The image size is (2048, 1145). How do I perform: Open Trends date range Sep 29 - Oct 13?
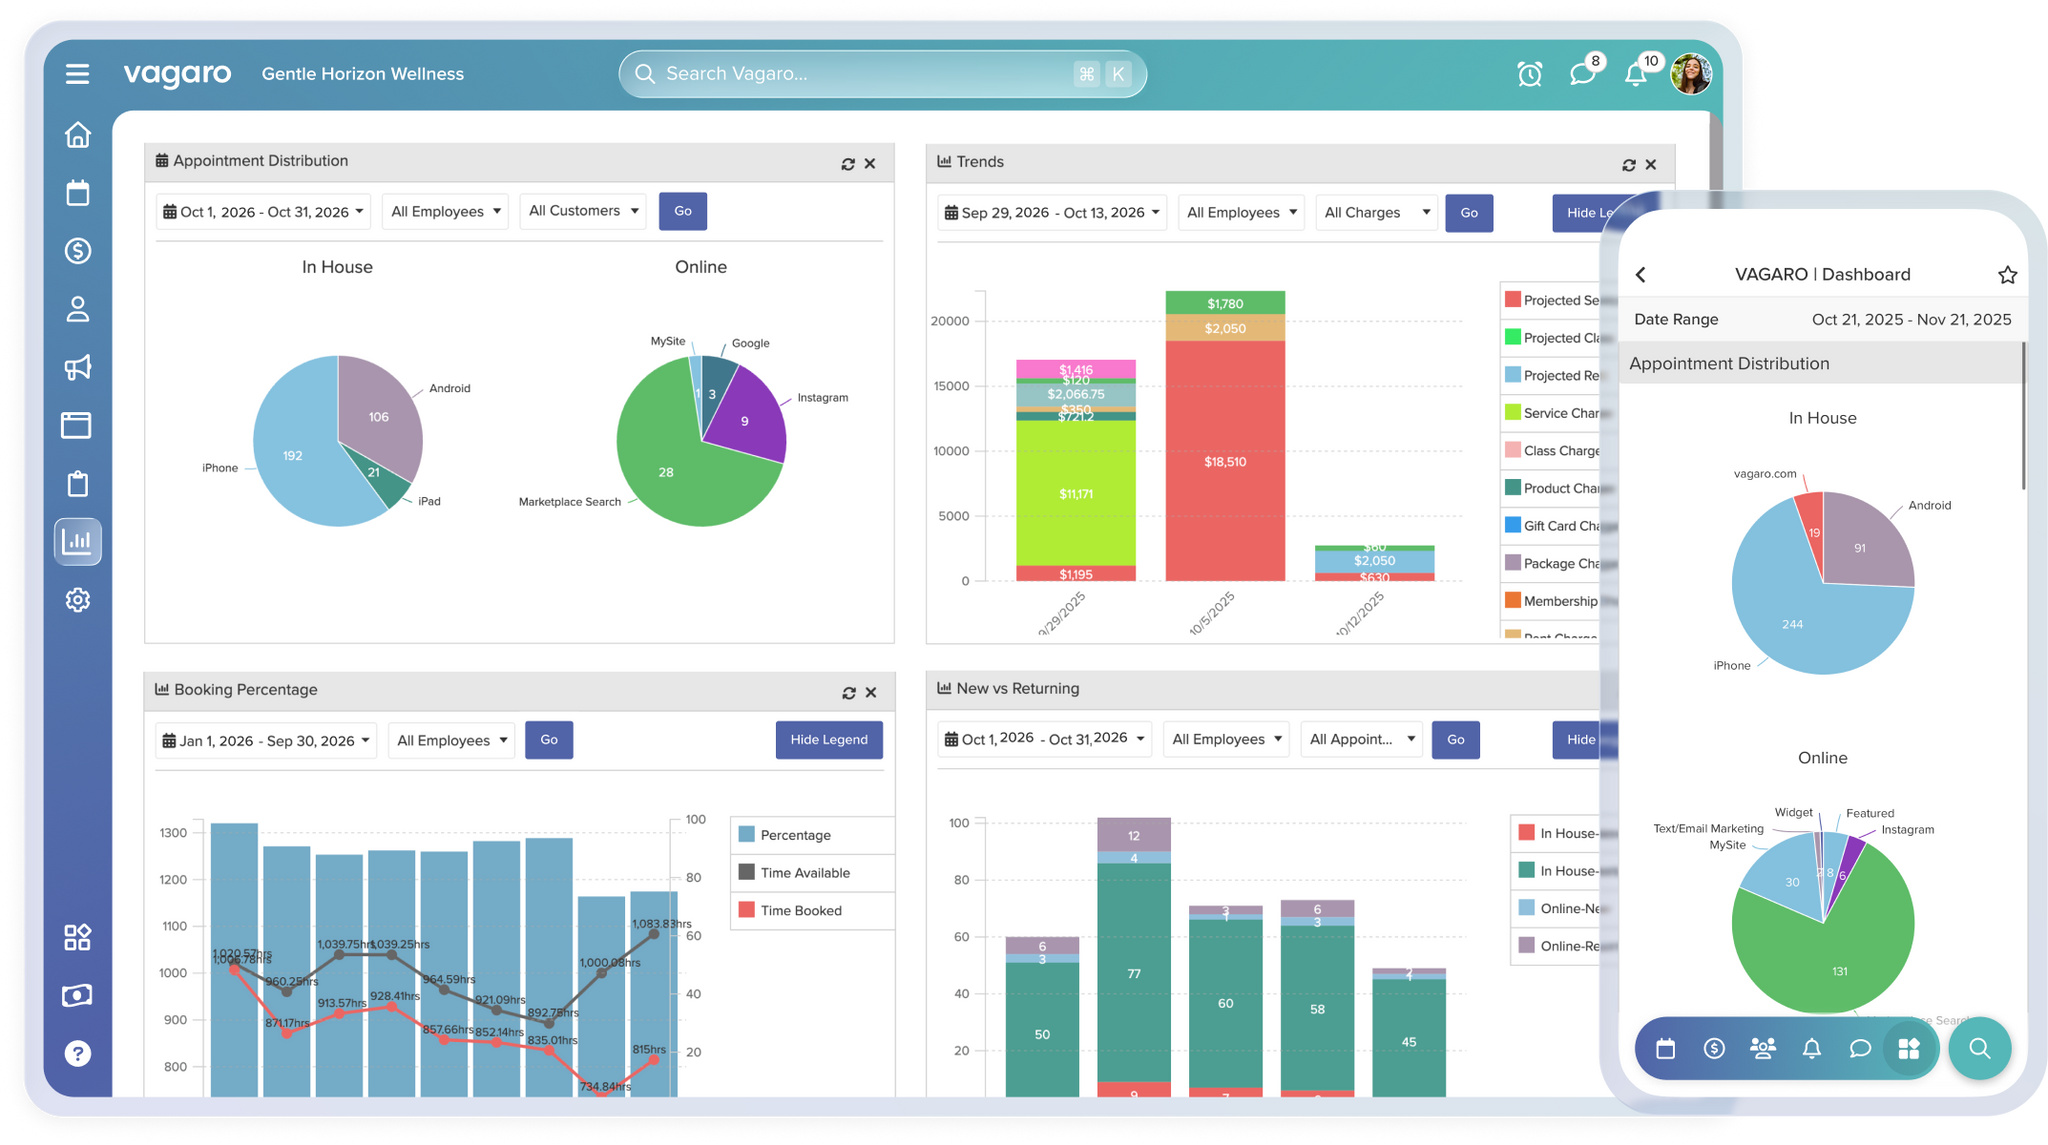(x=1052, y=213)
